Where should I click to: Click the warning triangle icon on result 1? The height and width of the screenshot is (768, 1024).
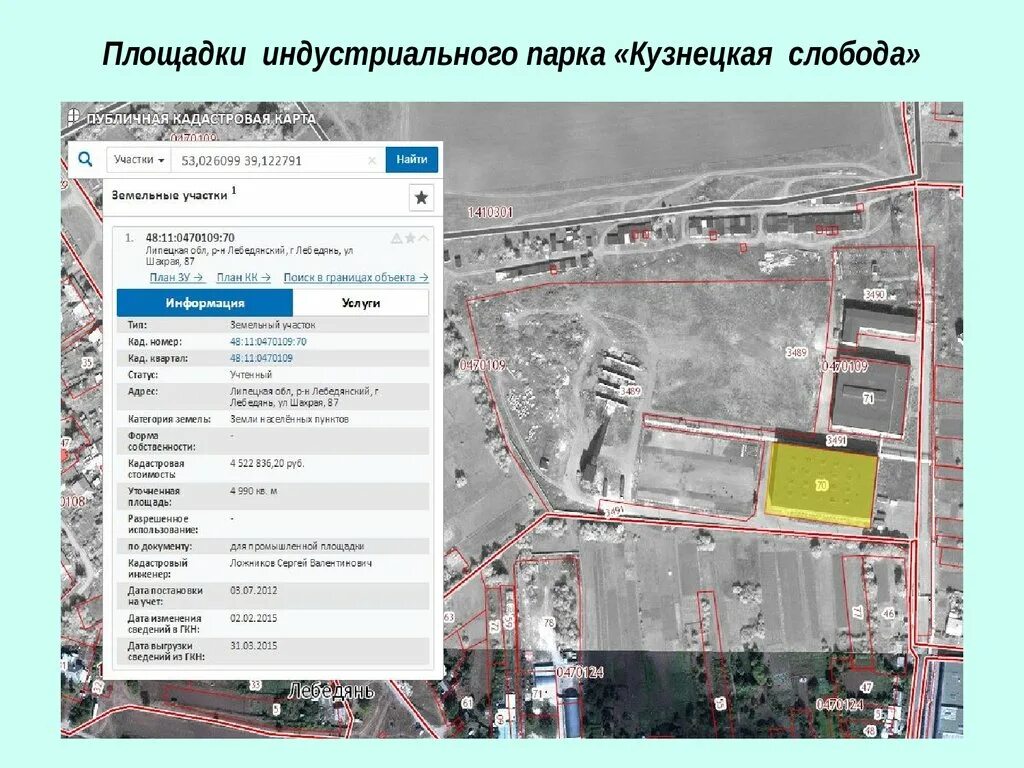click(x=396, y=238)
